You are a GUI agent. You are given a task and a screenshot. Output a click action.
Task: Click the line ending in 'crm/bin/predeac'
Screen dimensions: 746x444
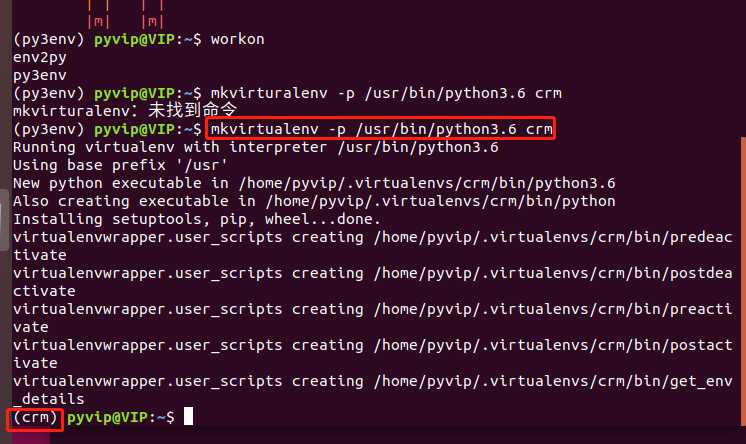pyautogui.click(x=373, y=237)
